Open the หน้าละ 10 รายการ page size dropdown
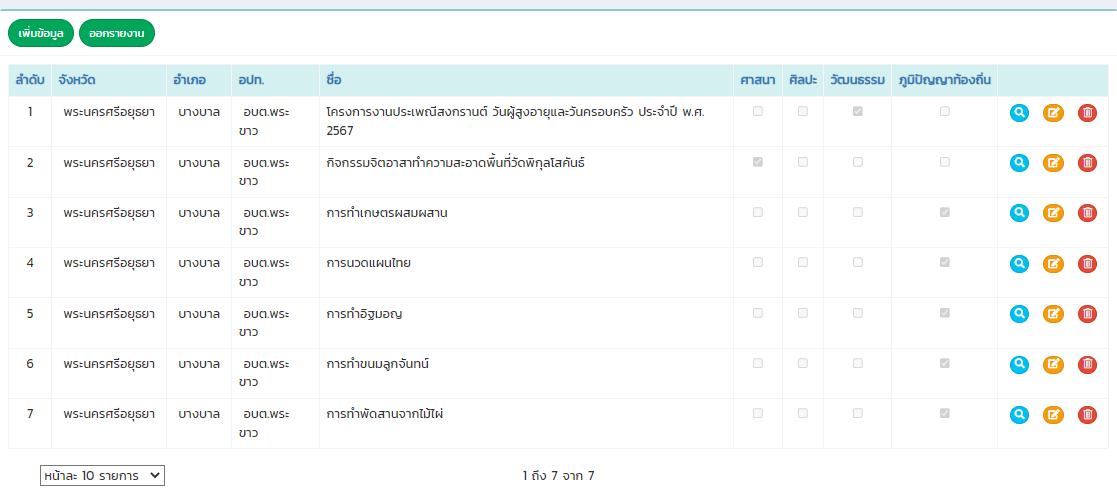 102,476
